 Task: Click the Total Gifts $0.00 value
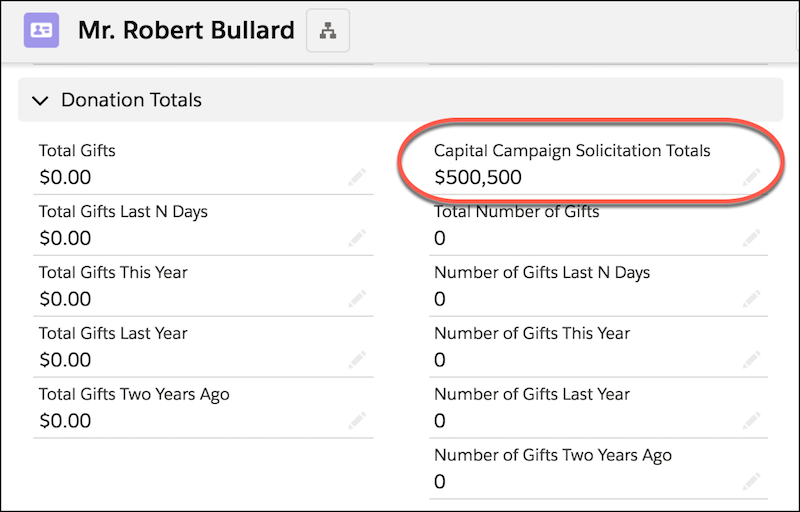pos(65,177)
